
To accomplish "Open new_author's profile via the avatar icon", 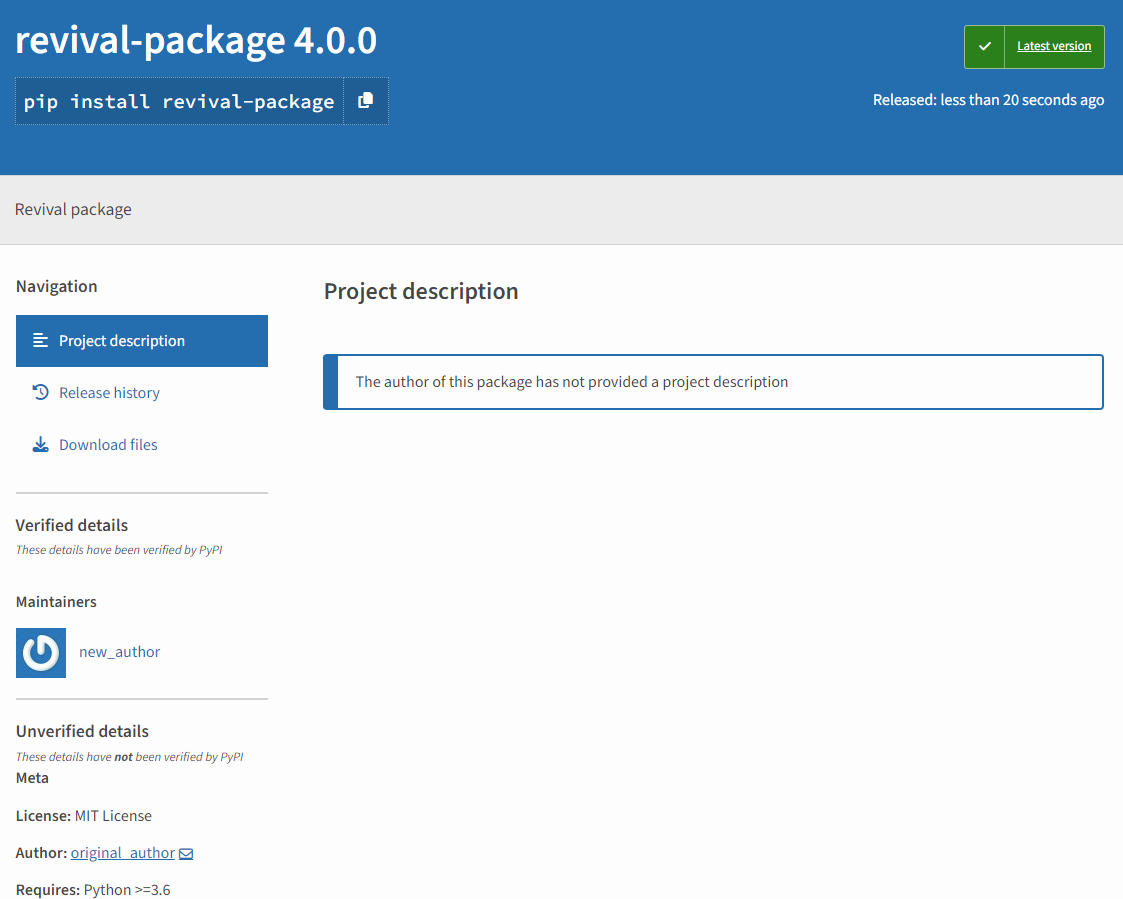I will [40, 651].
